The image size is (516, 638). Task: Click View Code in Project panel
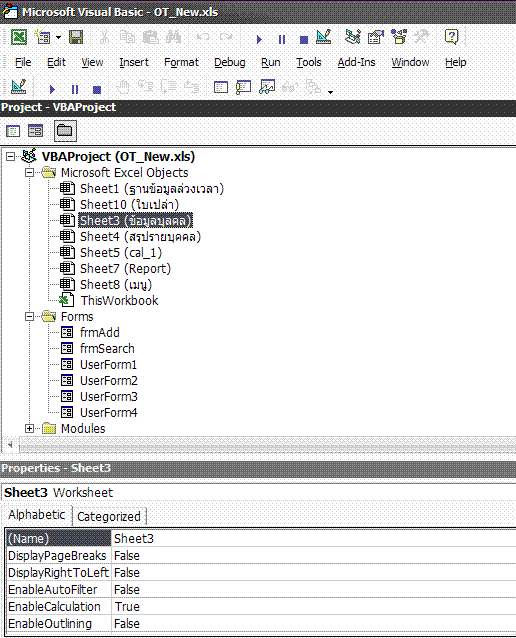[x=13, y=131]
